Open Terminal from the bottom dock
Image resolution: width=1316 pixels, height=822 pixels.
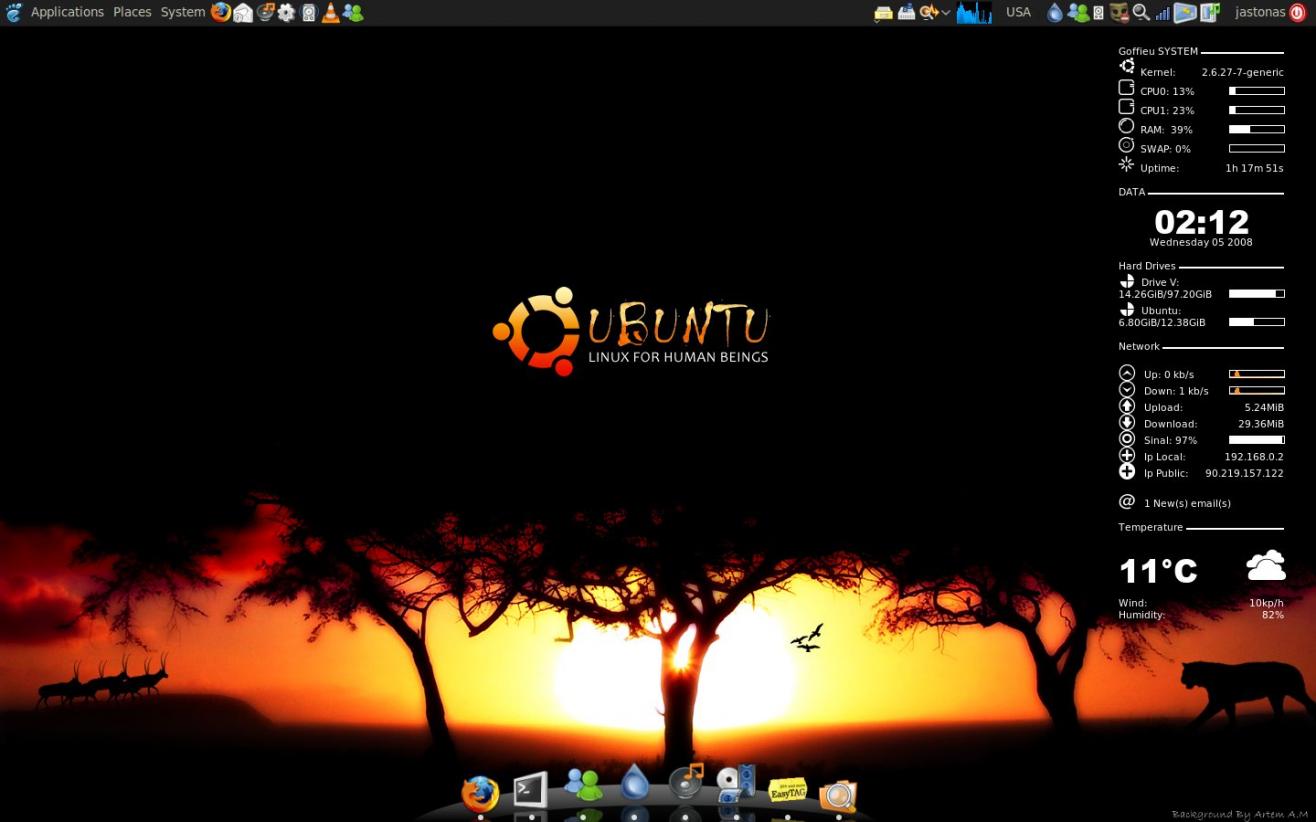point(530,790)
